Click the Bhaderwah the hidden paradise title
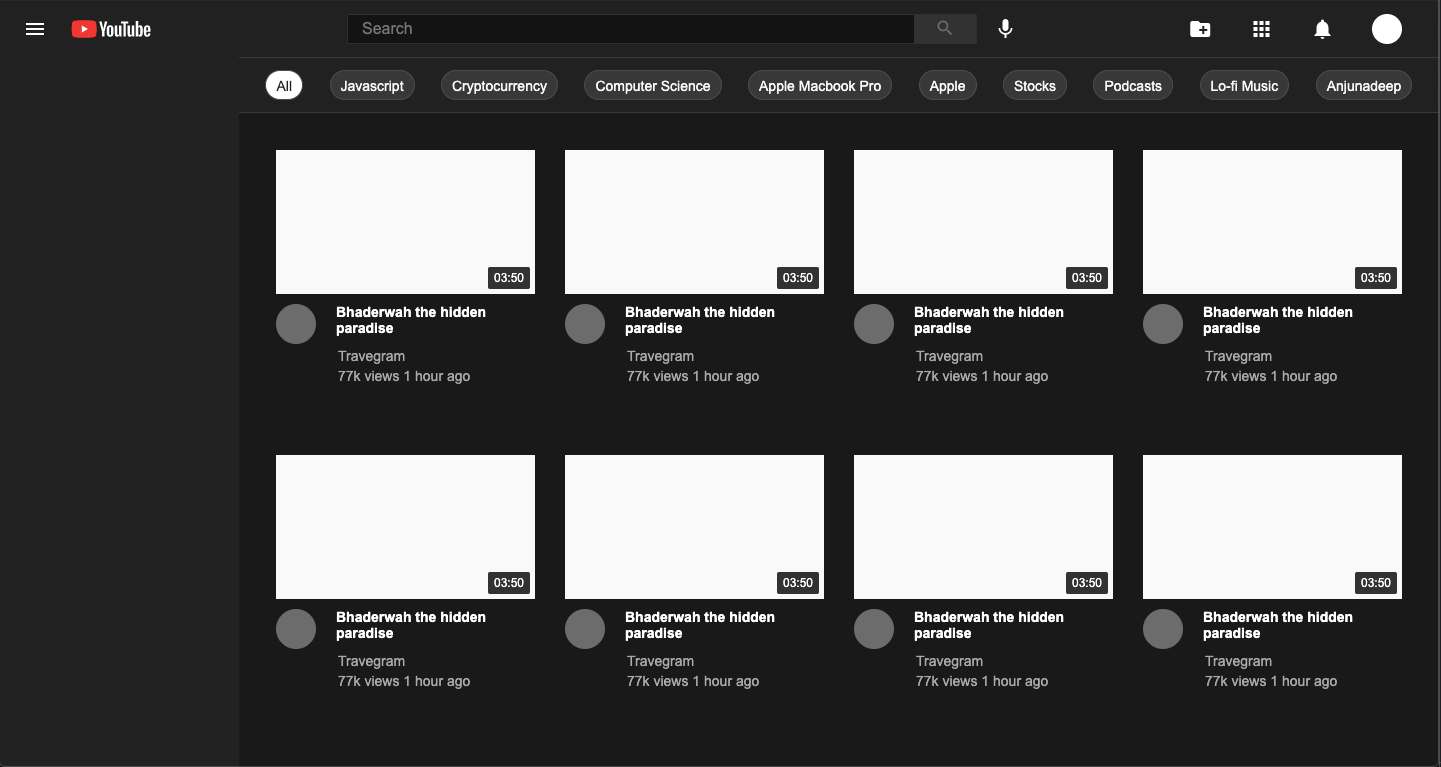Screen dimensions: 1441x767 [410, 320]
